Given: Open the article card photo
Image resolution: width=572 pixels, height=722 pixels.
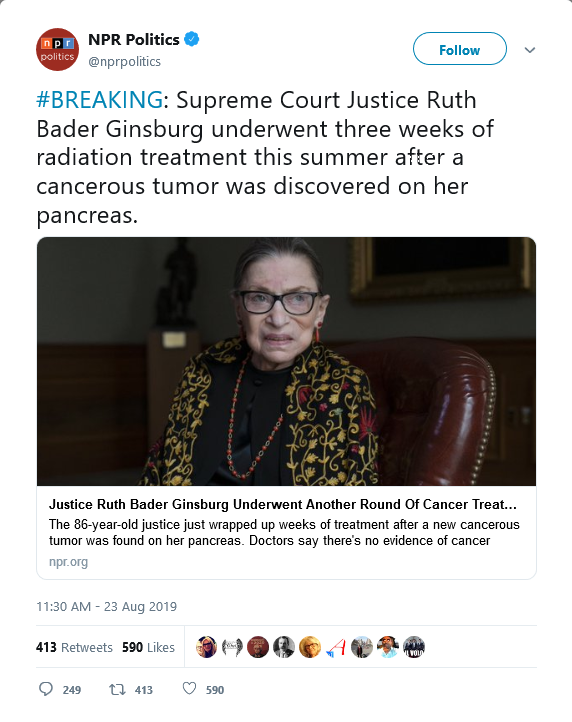Looking at the screenshot, I should (286, 361).
